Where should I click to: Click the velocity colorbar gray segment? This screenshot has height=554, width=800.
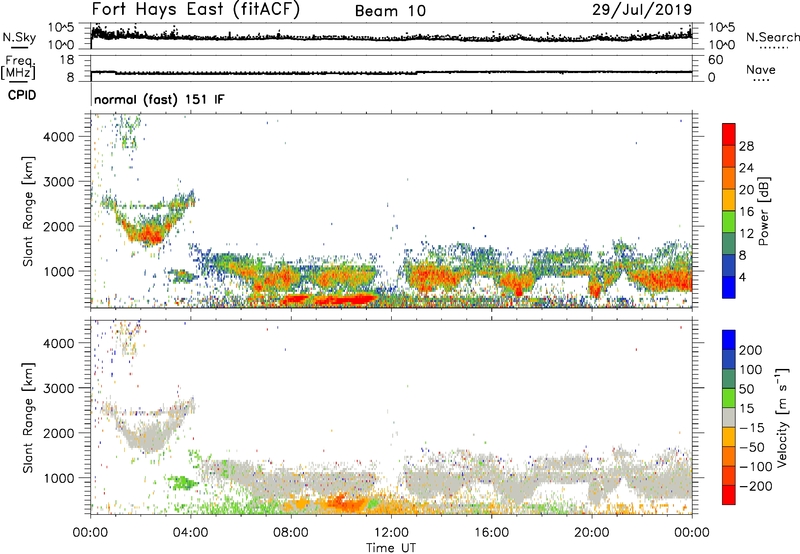tap(729, 417)
